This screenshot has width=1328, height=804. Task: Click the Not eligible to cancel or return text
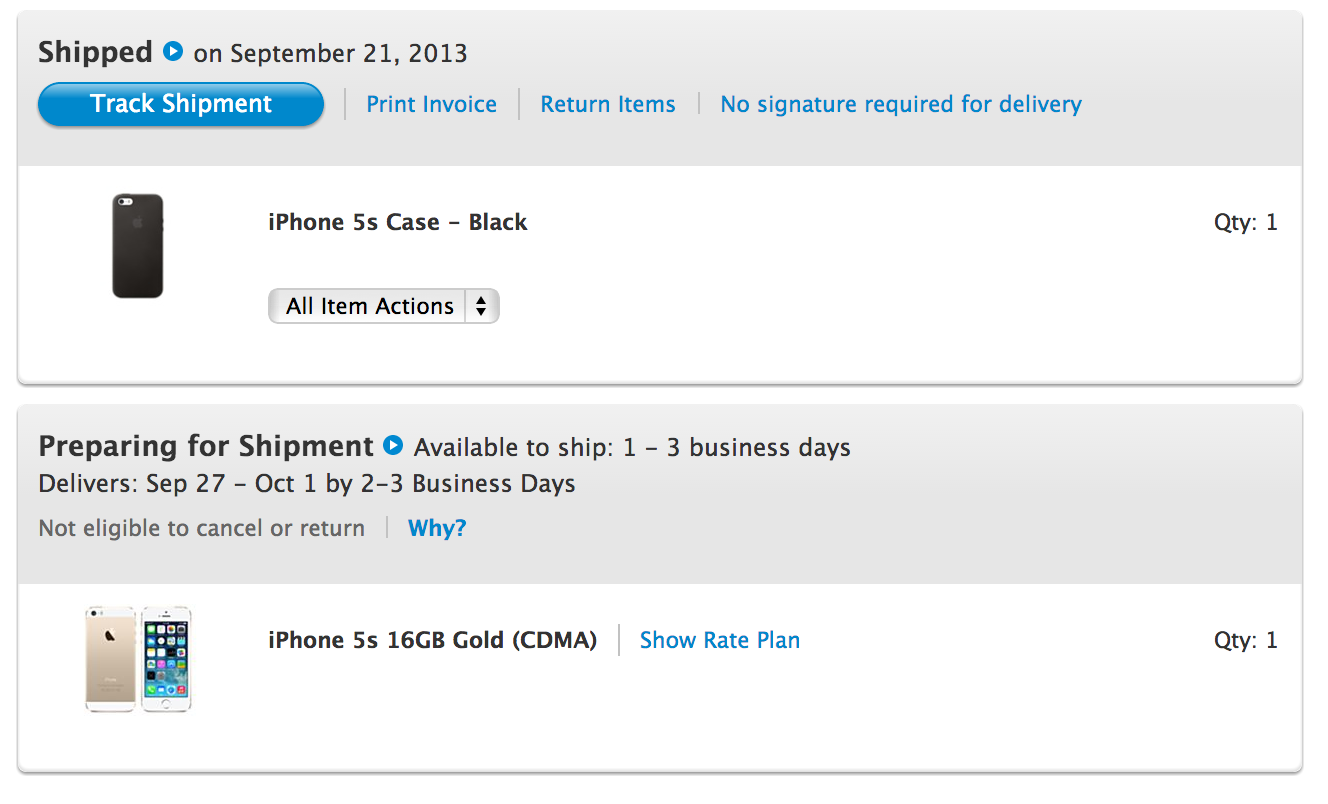201,528
